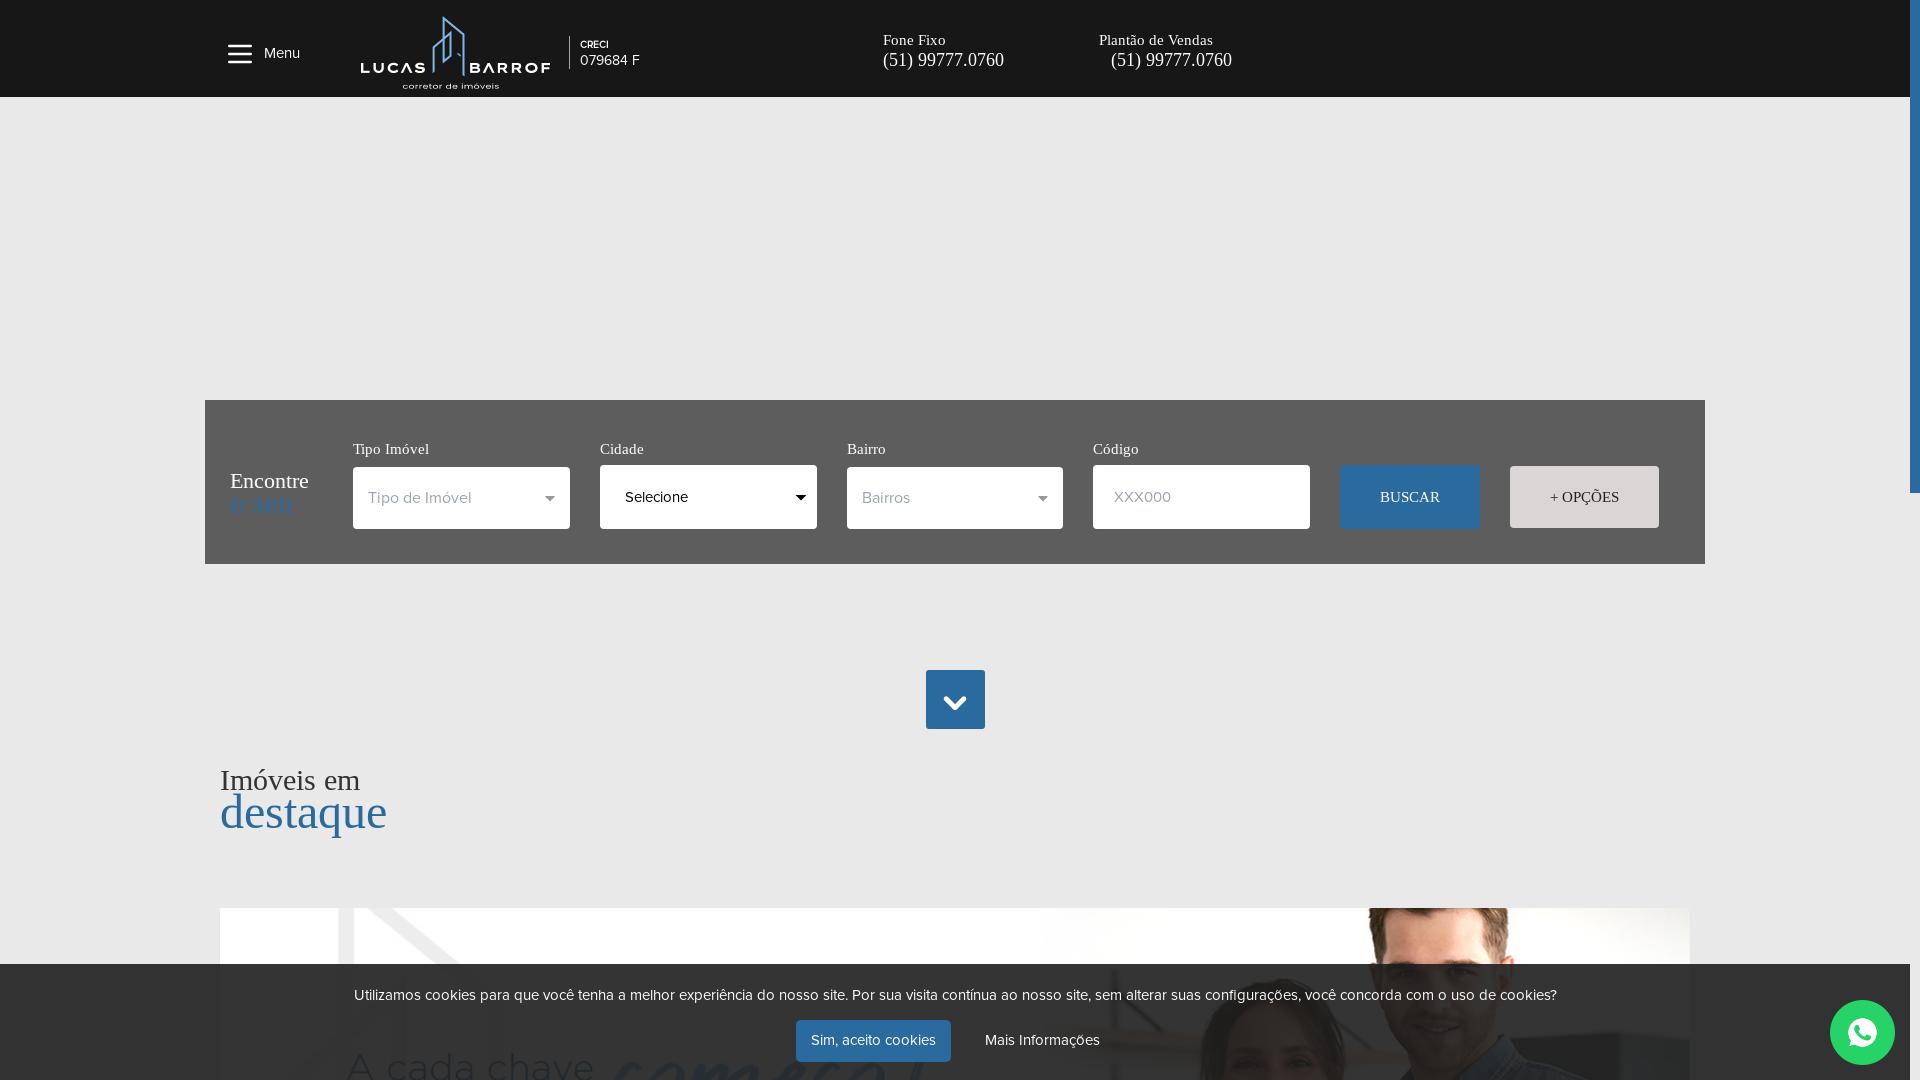Click the Código XXX000 input field
Image resolution: width=1920 pixels, height=1080 pixels.
pos(1201,497)
